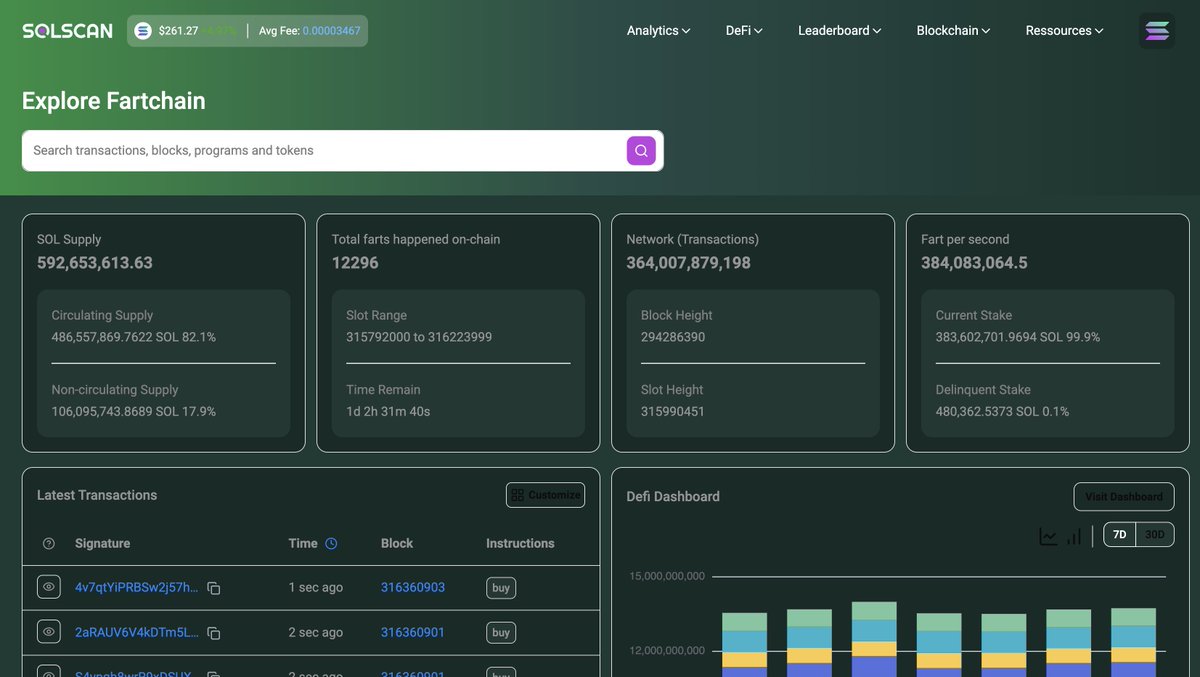Expand the Ressources menu
This screenshot has height=677, width=1200.
(x=1064, y=31)
